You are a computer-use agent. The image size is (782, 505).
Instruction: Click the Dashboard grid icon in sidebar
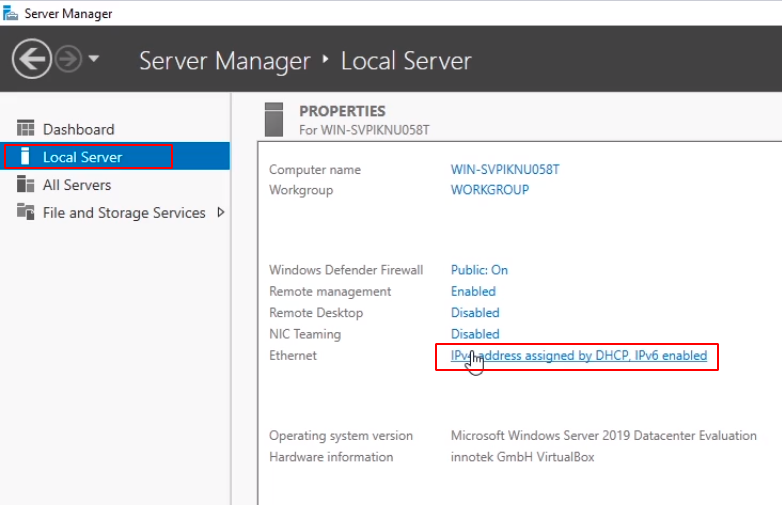tap(26, 129)
